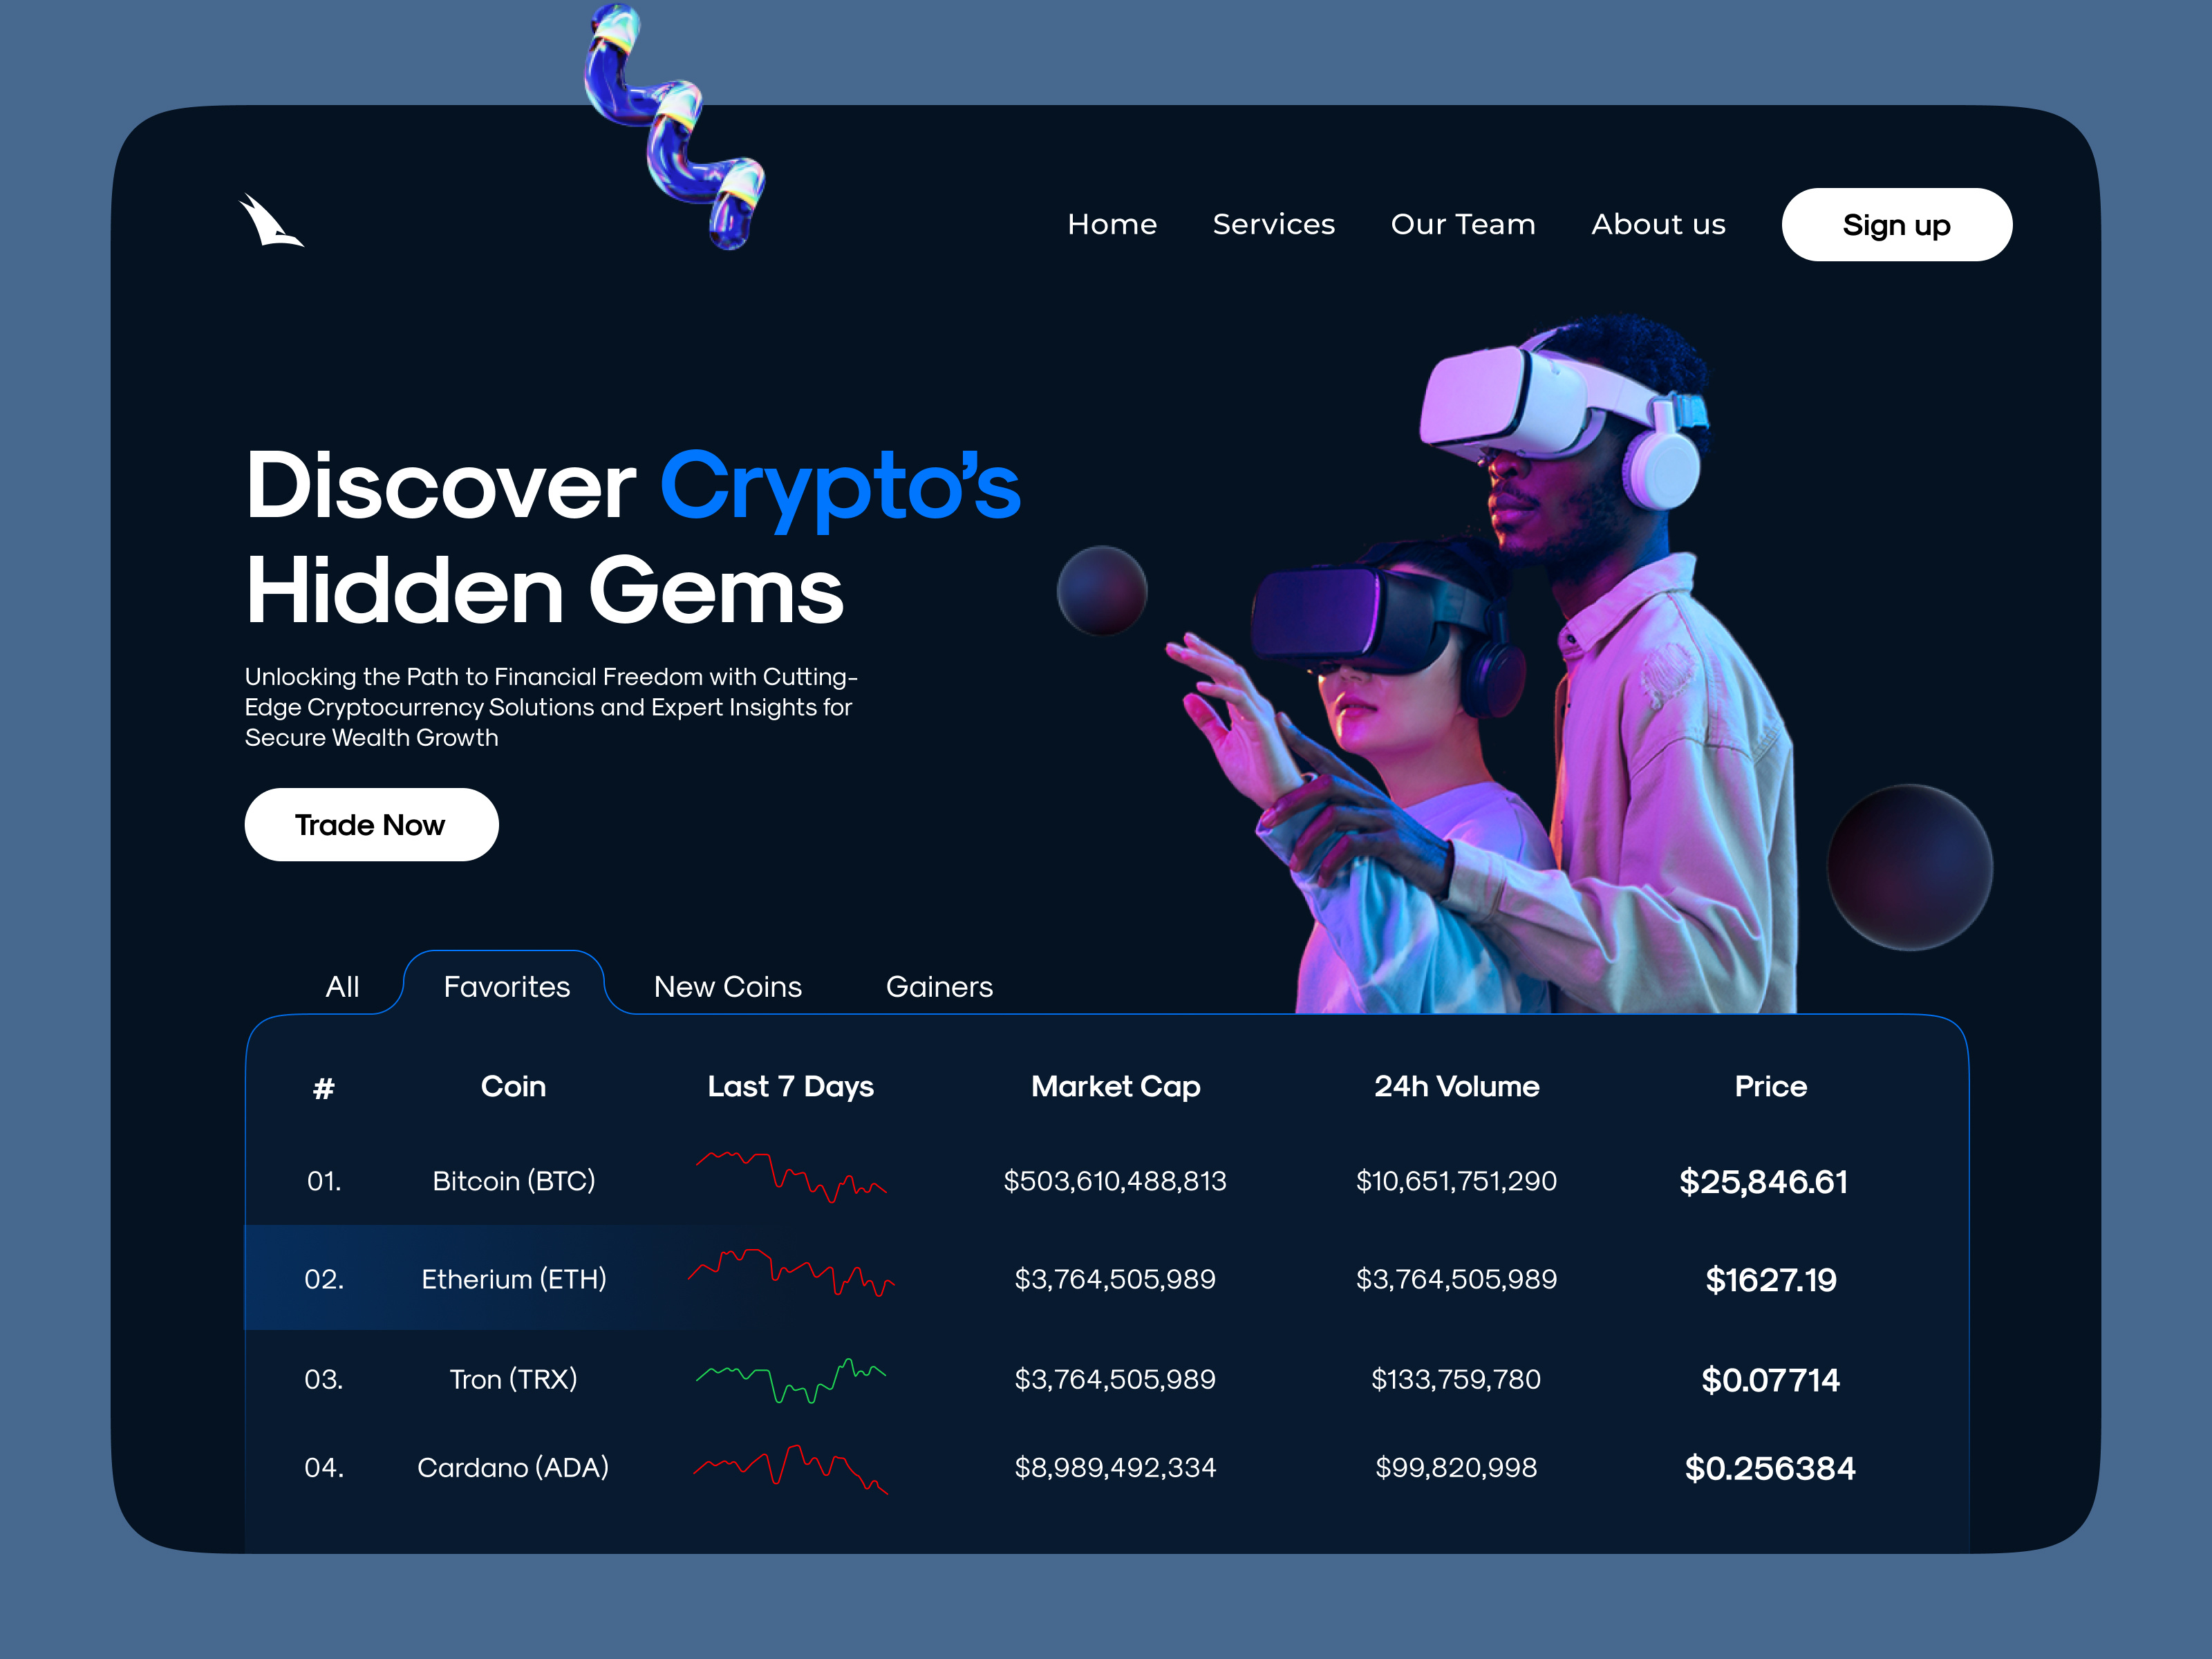Select the Bitcoin (BTC) table row
The image size is (2212, 1659).
514,1180
